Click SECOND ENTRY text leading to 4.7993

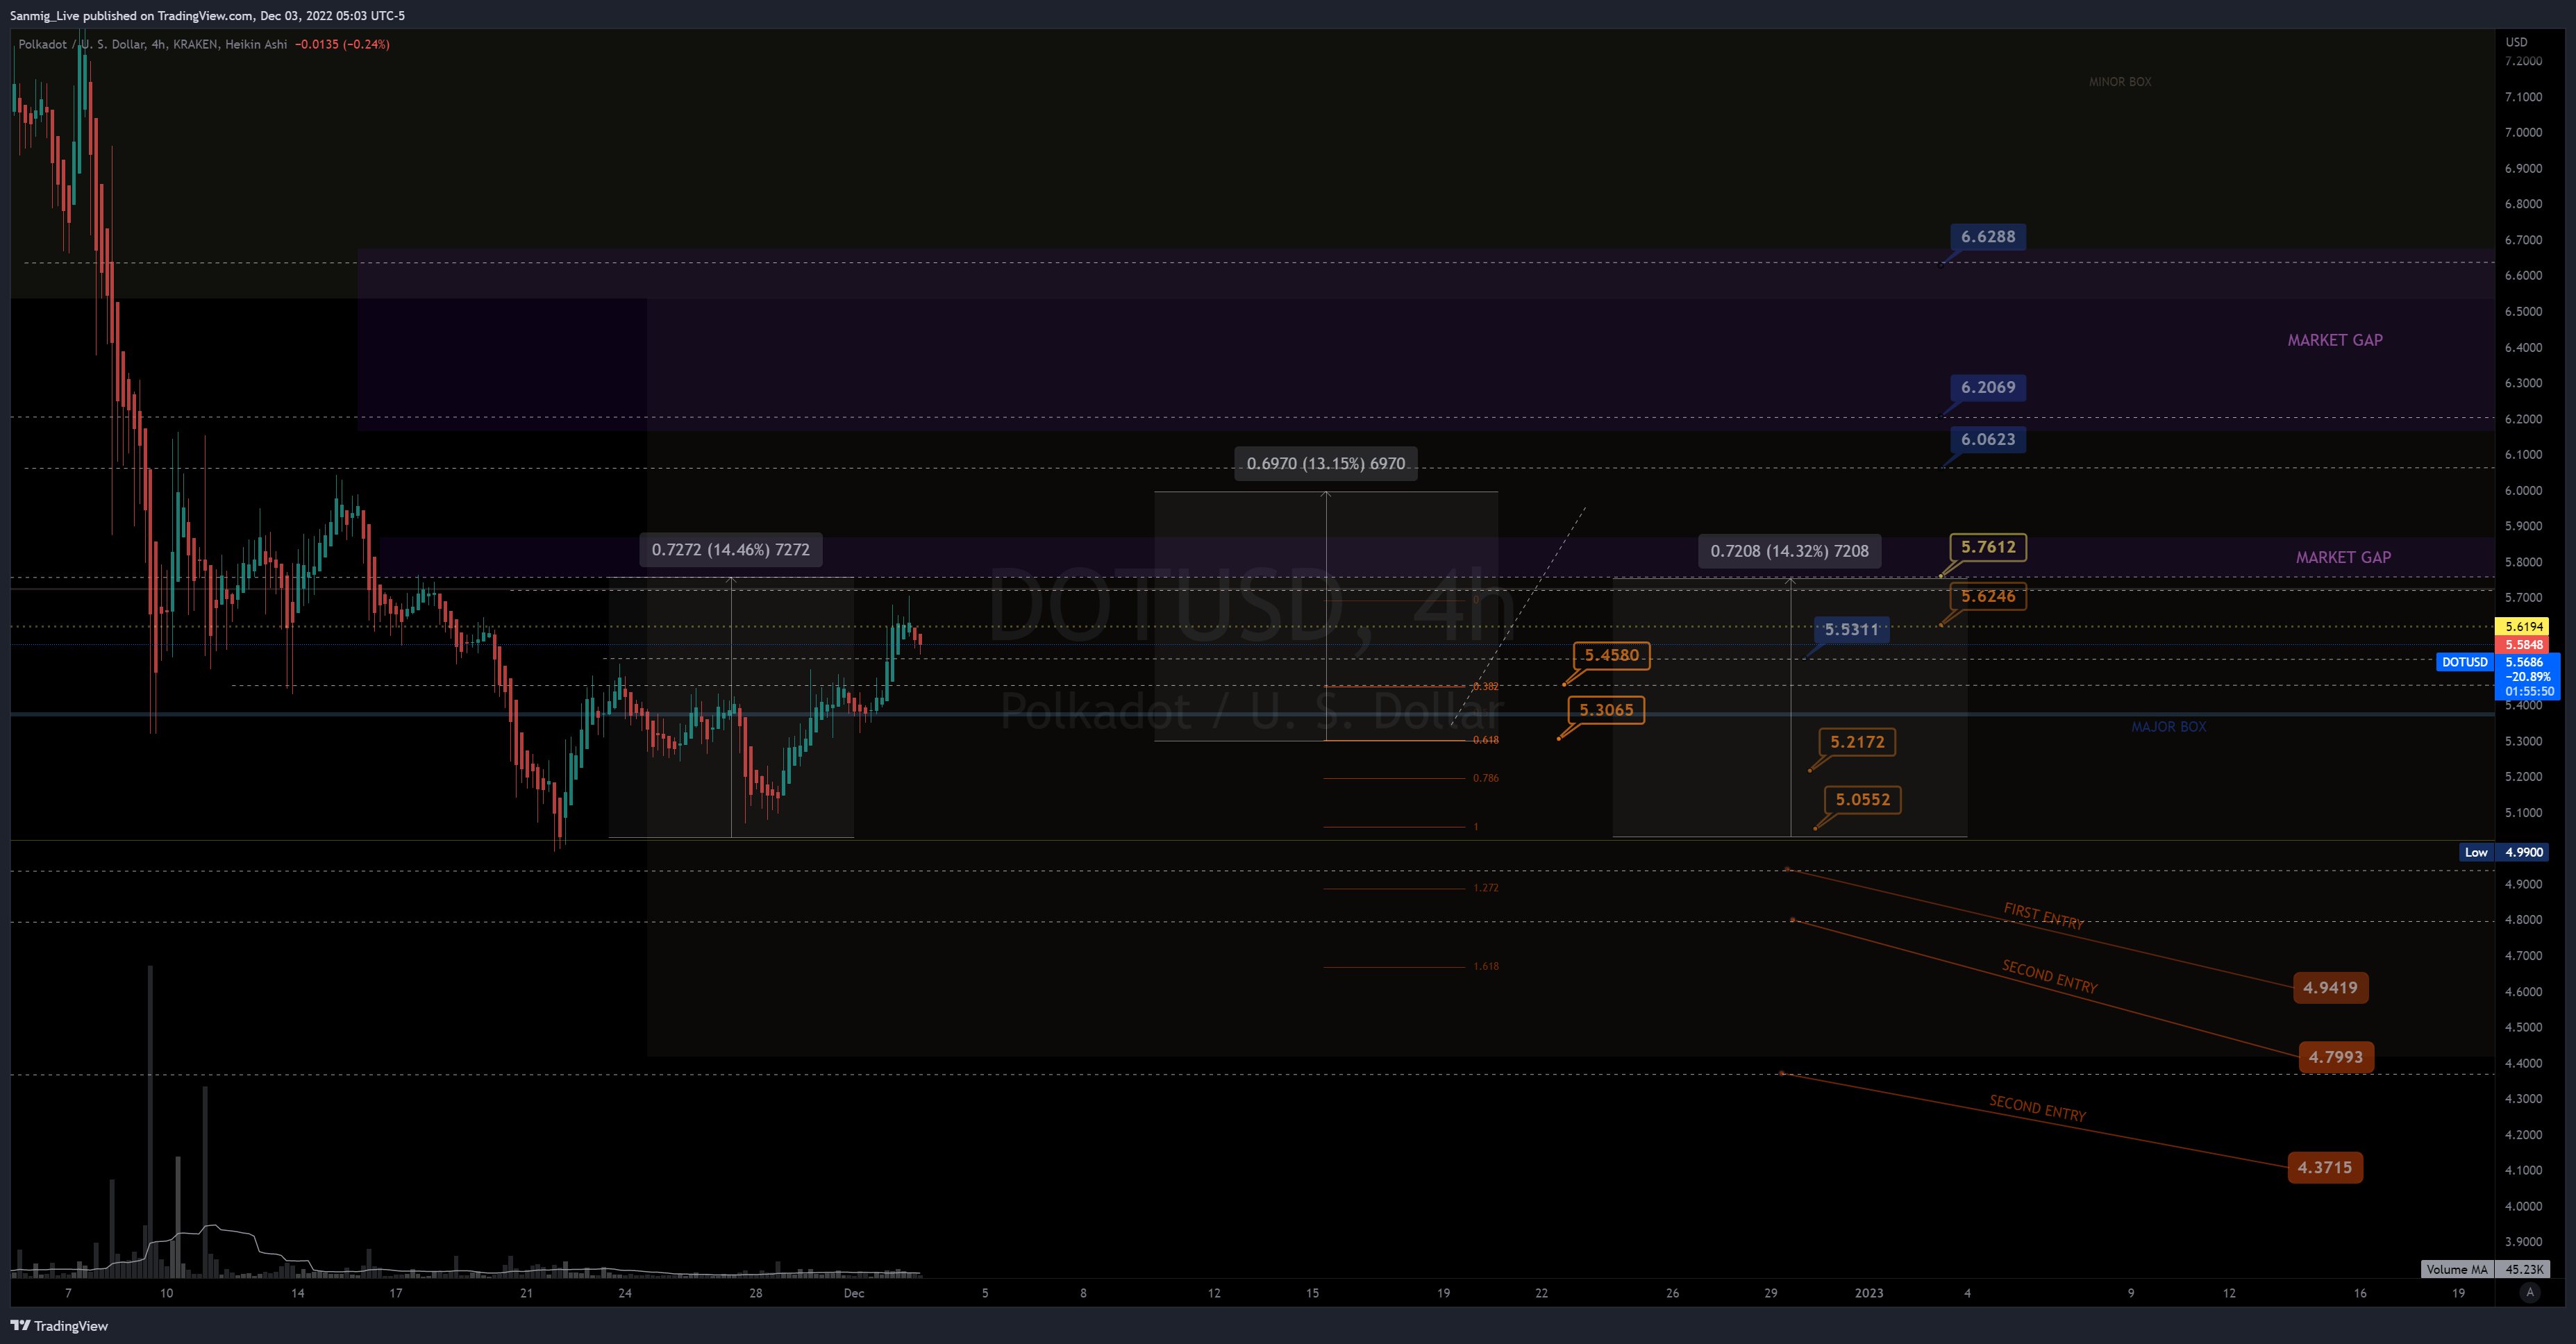(2049, 976)
